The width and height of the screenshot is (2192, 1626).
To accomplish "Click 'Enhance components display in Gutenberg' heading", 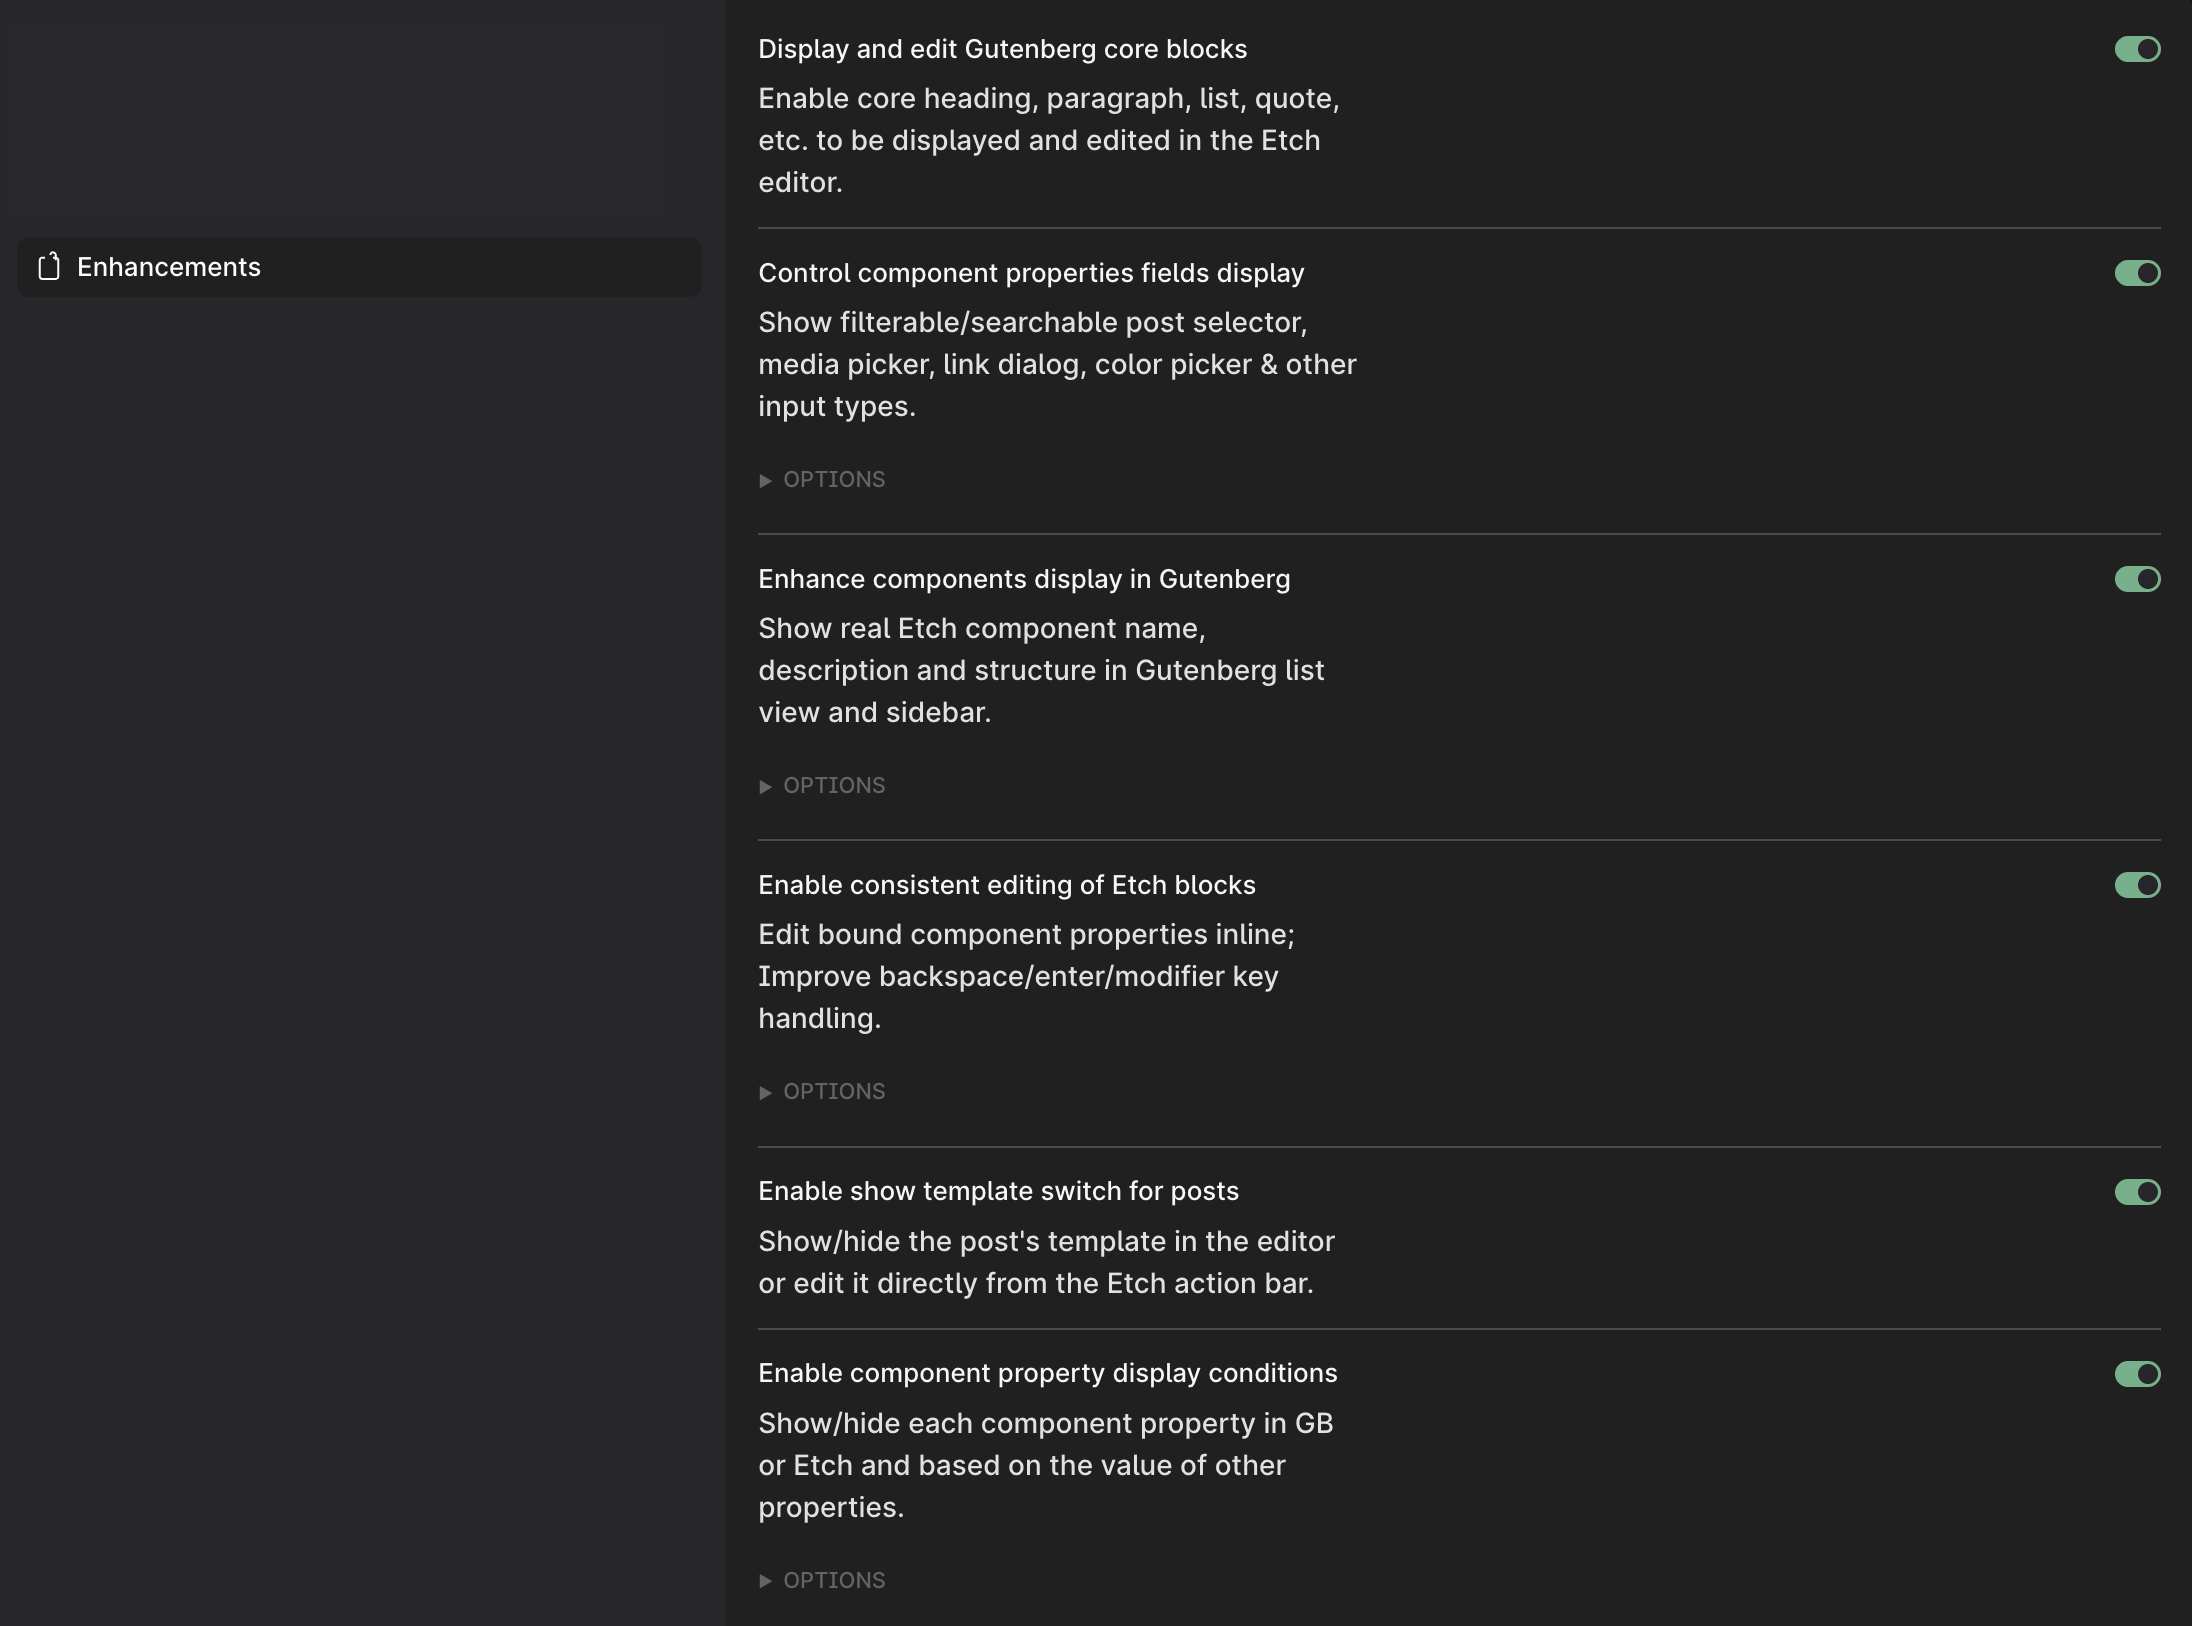I will (x=1024, y=579).
